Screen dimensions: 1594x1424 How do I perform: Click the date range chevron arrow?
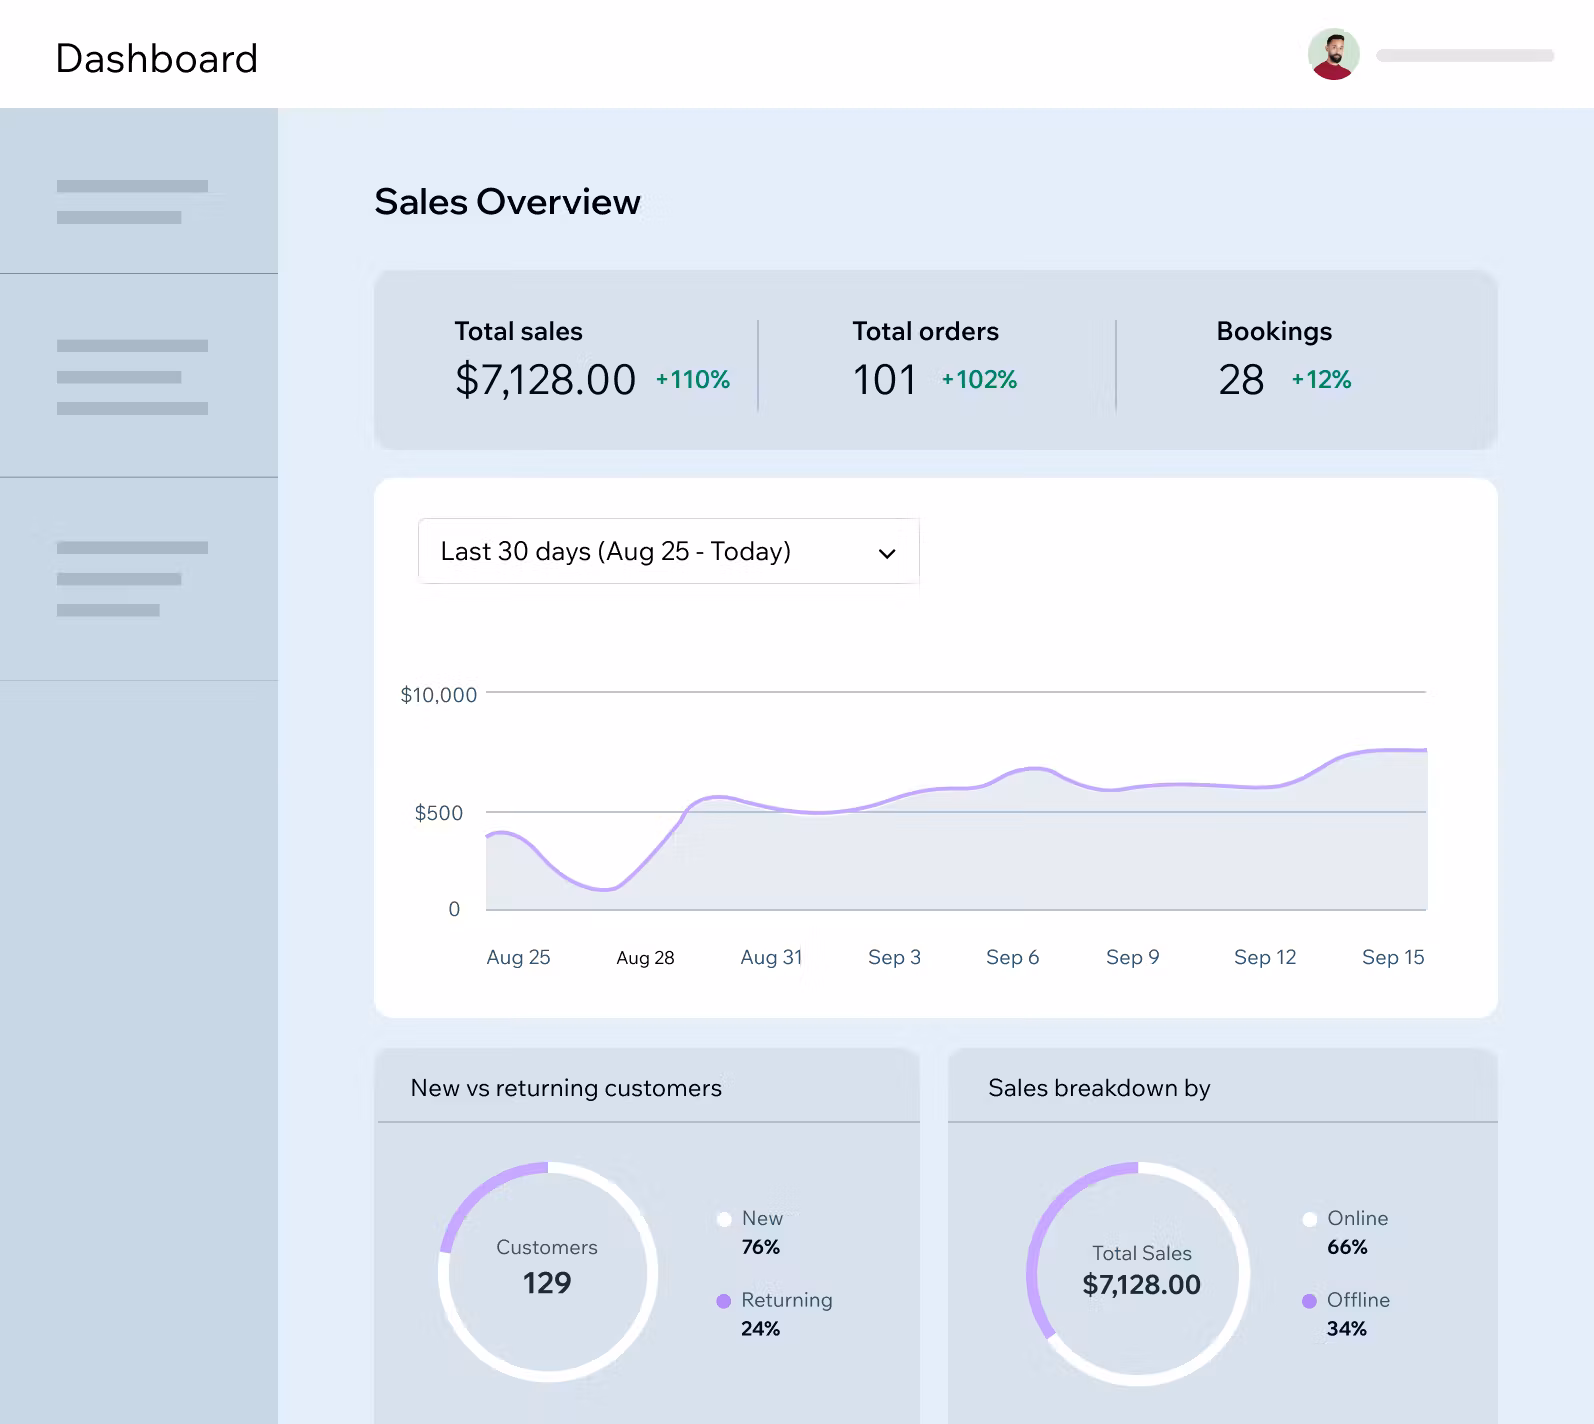tap(886, 553)
